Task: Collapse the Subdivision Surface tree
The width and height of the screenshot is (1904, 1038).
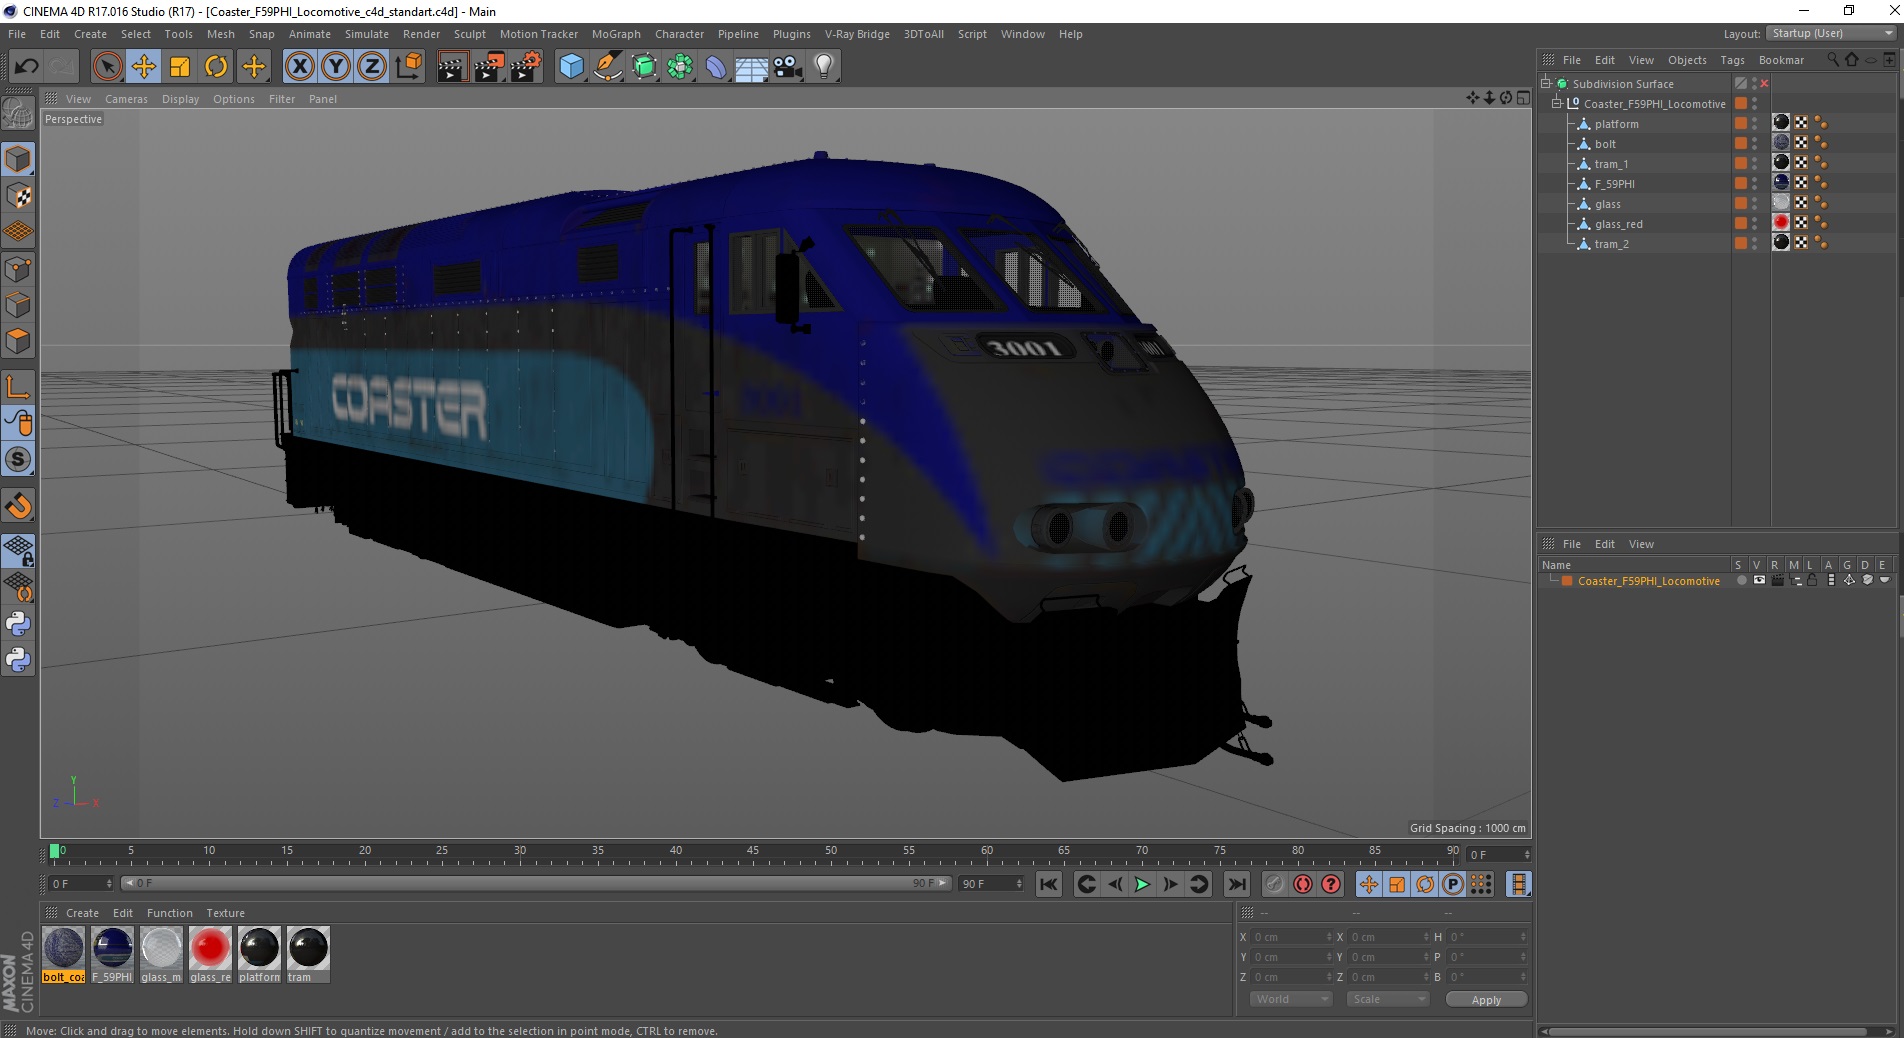Action: pyautogui.click(x=1546, y=84)
